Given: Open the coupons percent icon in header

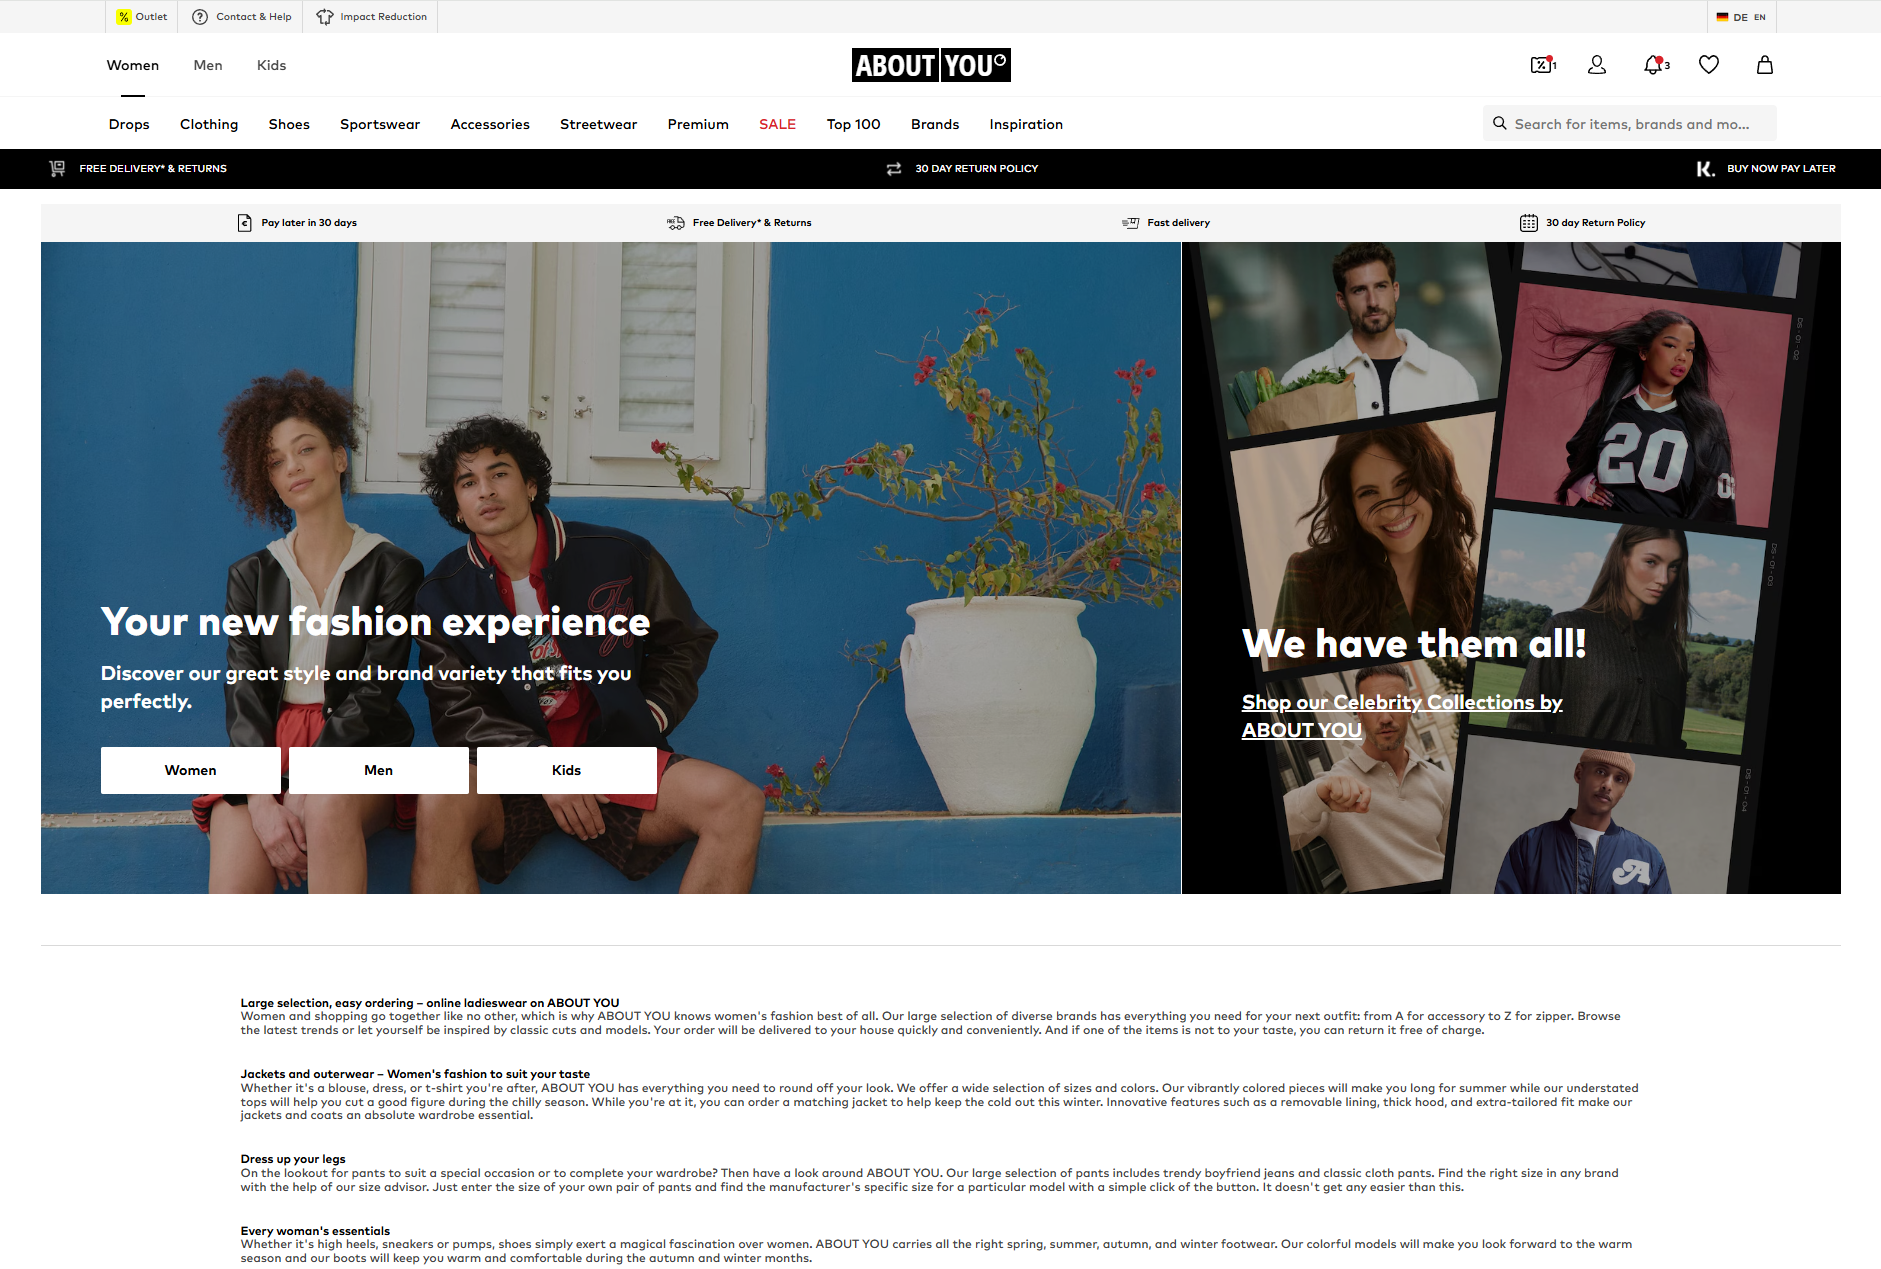Looking at the screenshot, I should [x=1543, y=65].
